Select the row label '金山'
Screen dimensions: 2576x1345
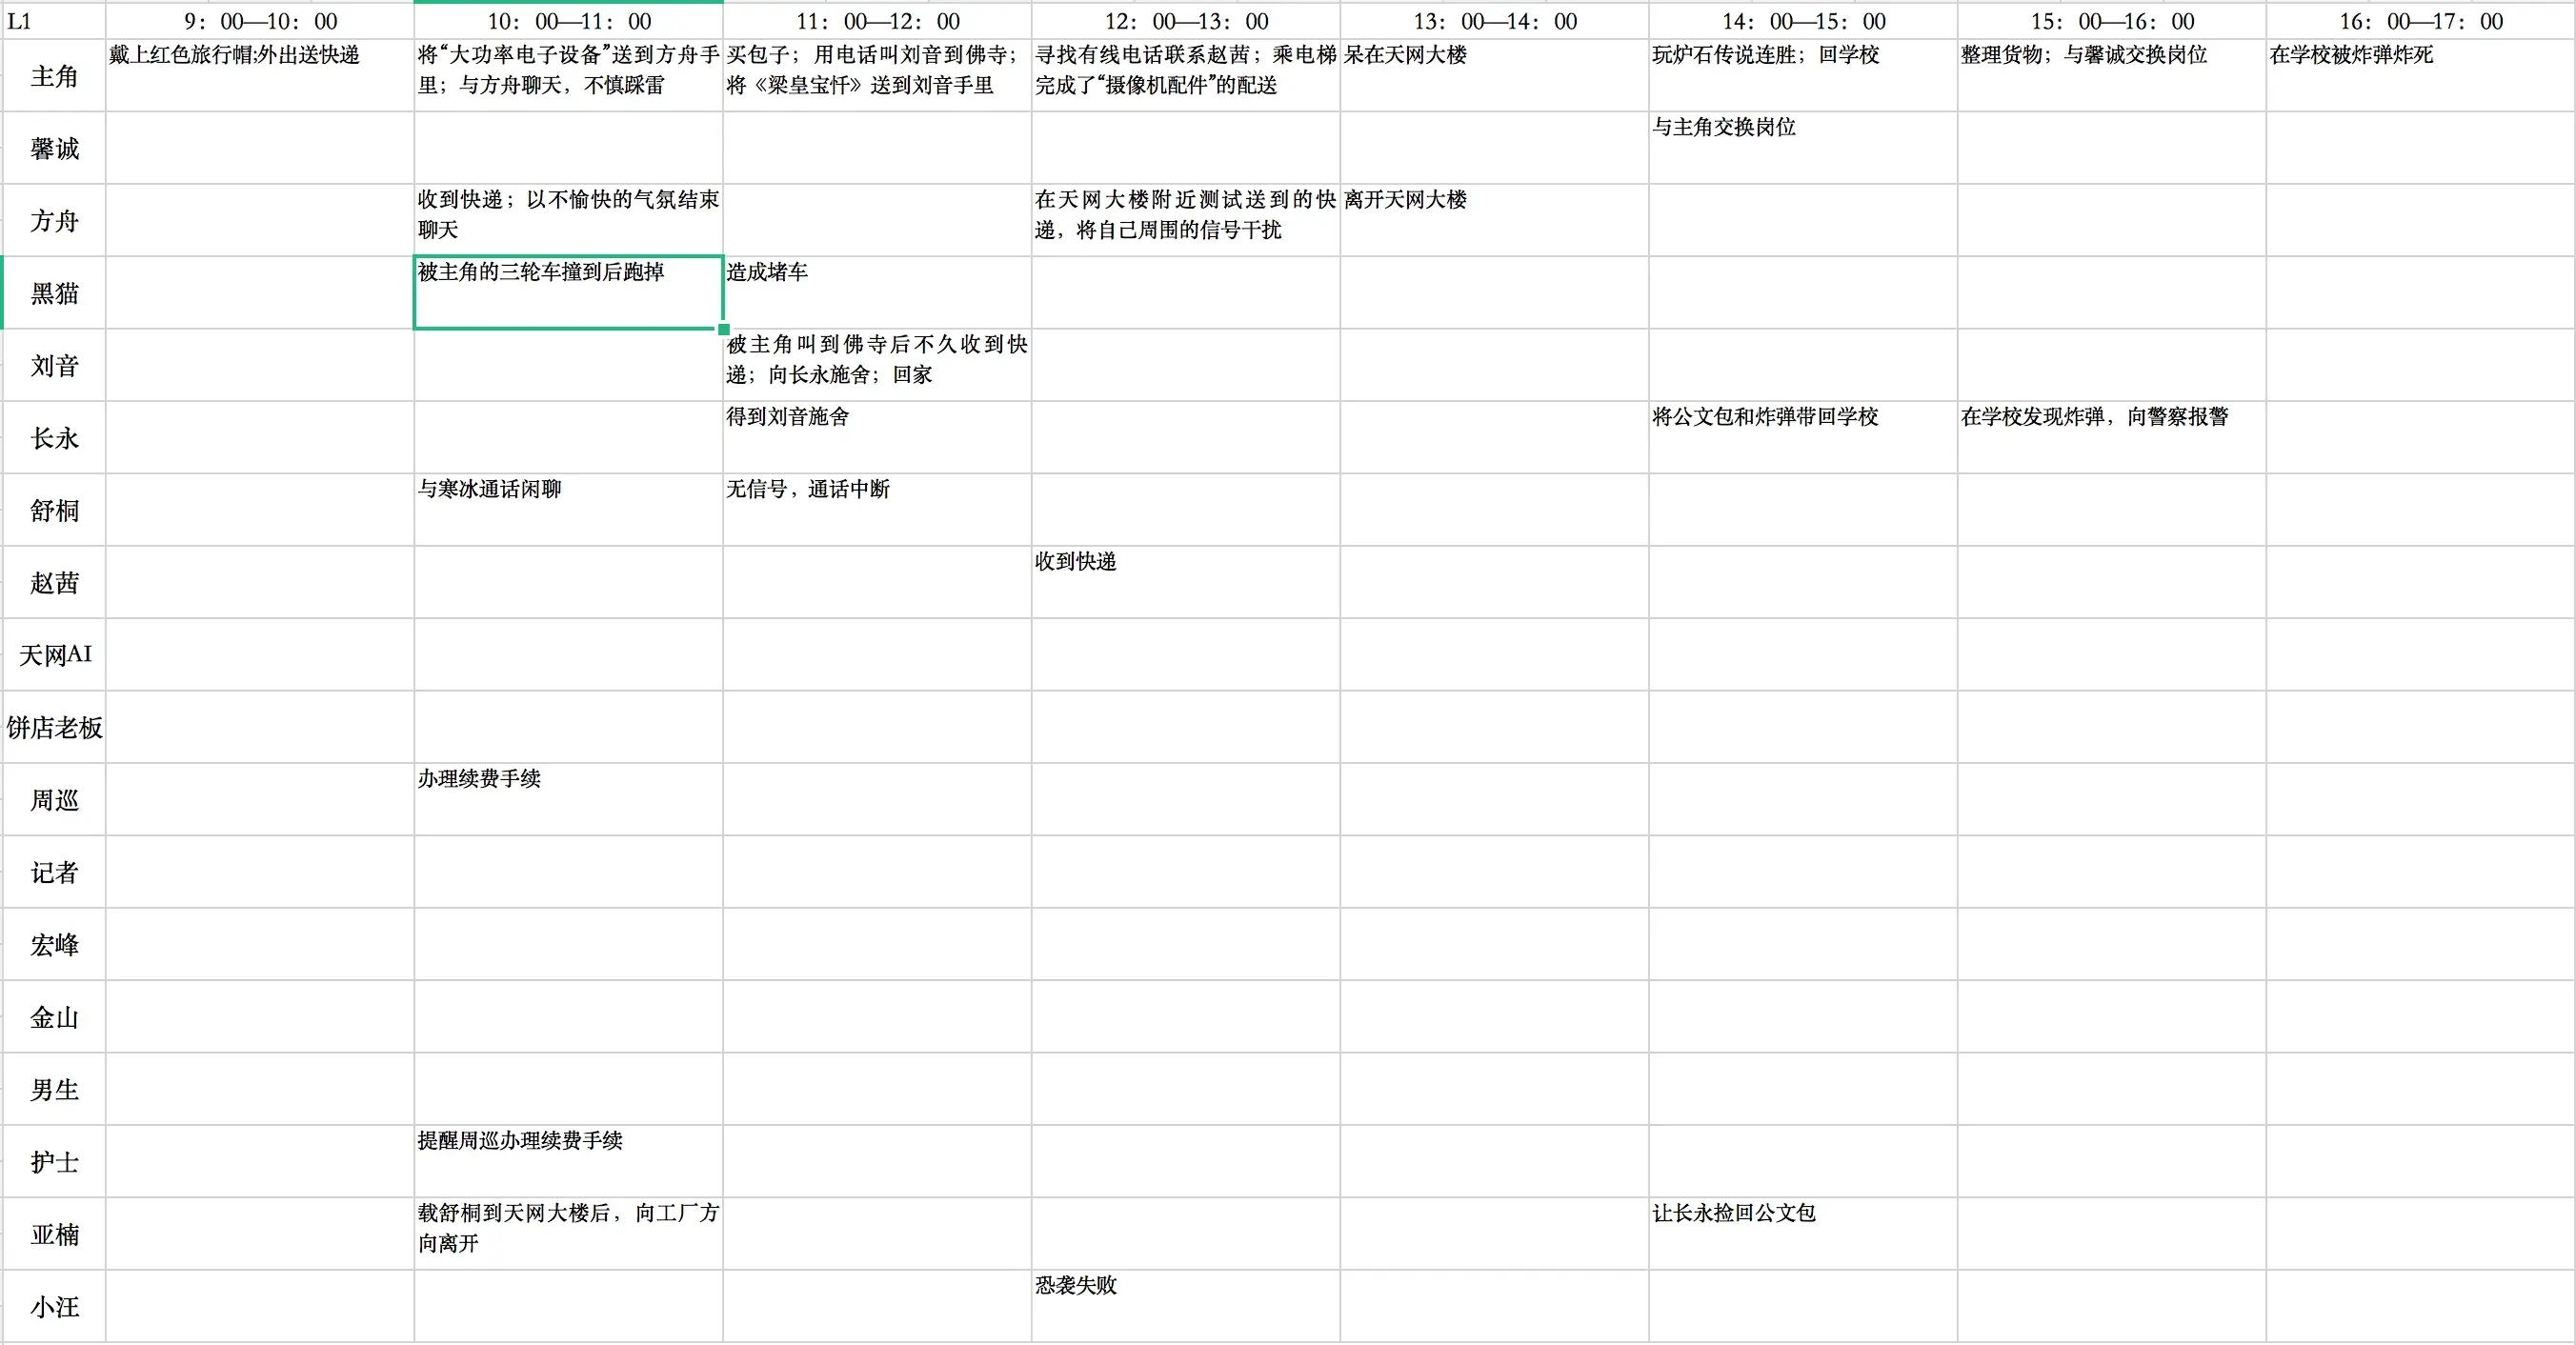click(x=54, y=1017)
